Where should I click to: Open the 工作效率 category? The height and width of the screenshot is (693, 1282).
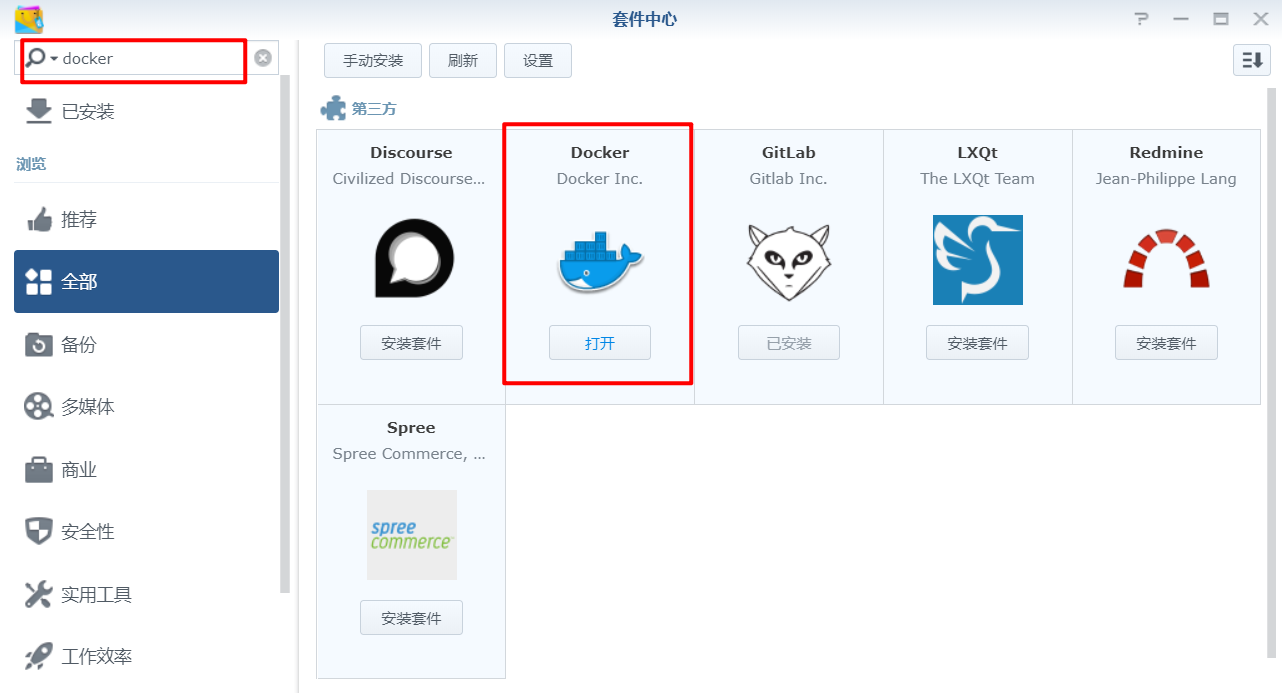[x=146, y=657]
